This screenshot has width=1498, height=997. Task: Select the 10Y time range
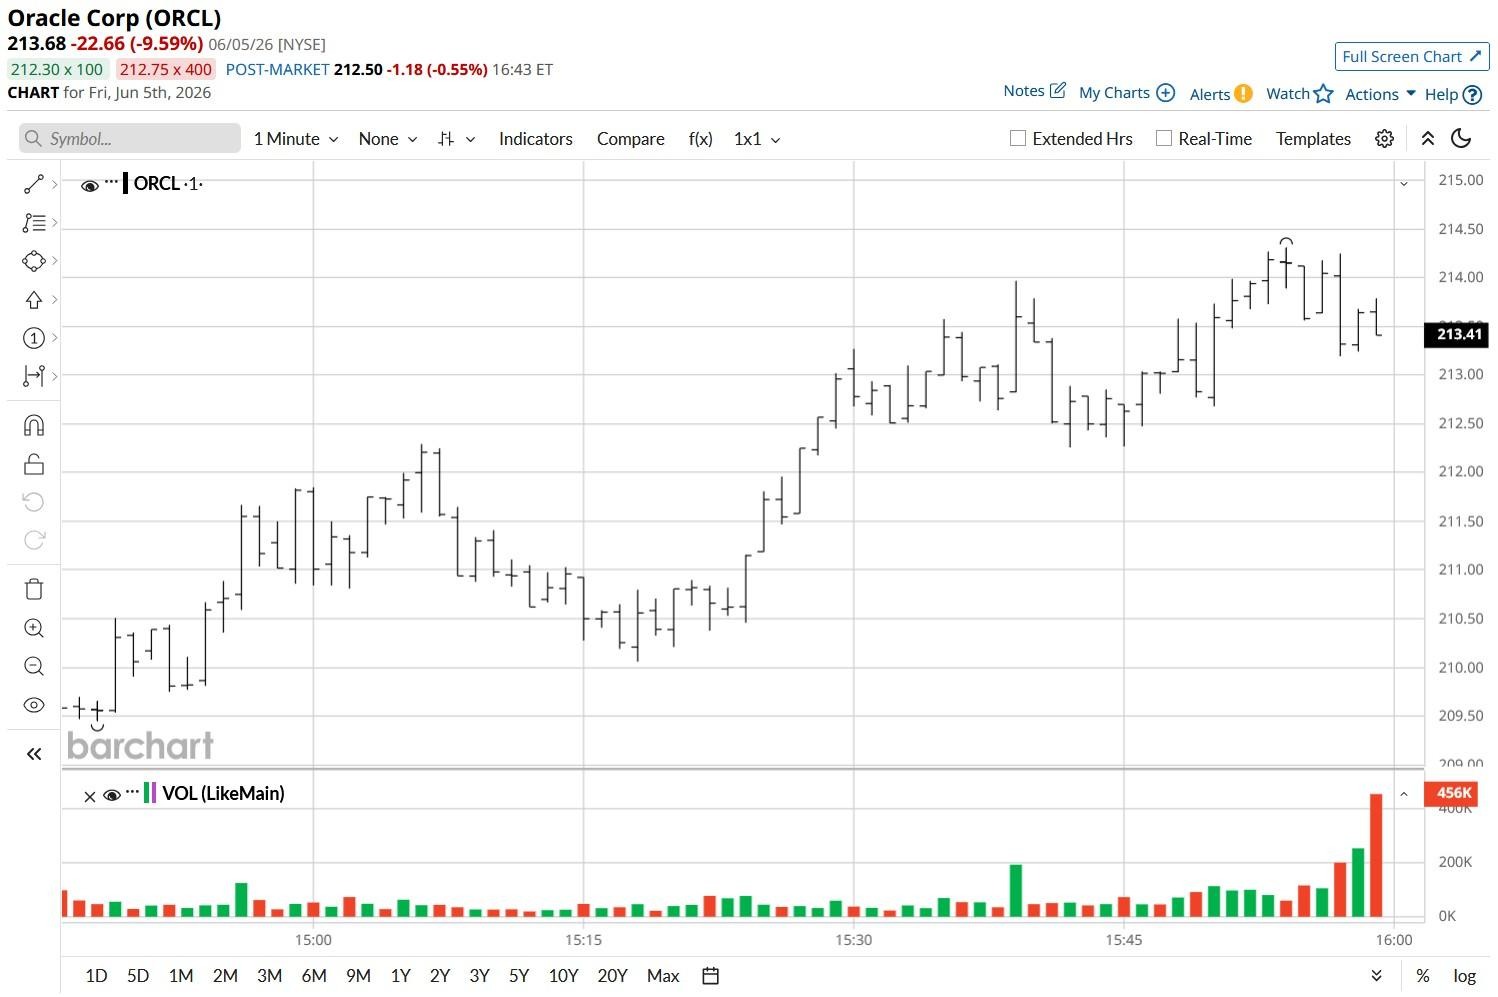[x=563, y=976]
